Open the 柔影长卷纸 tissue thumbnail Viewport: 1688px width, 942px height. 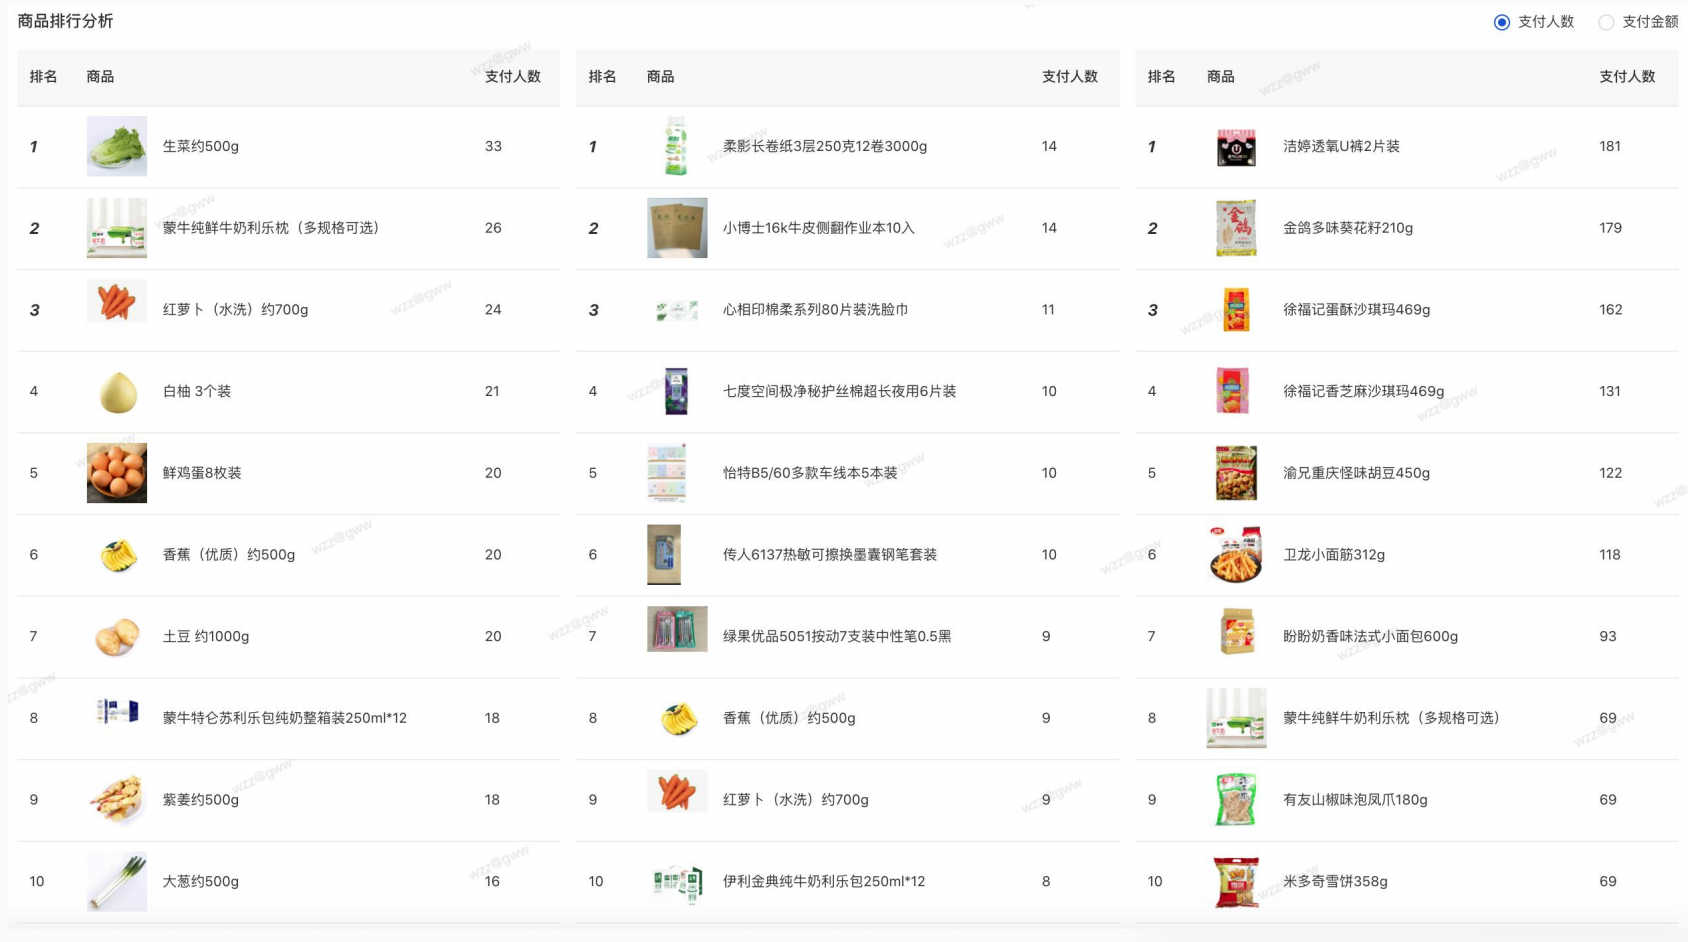point(677,146)
